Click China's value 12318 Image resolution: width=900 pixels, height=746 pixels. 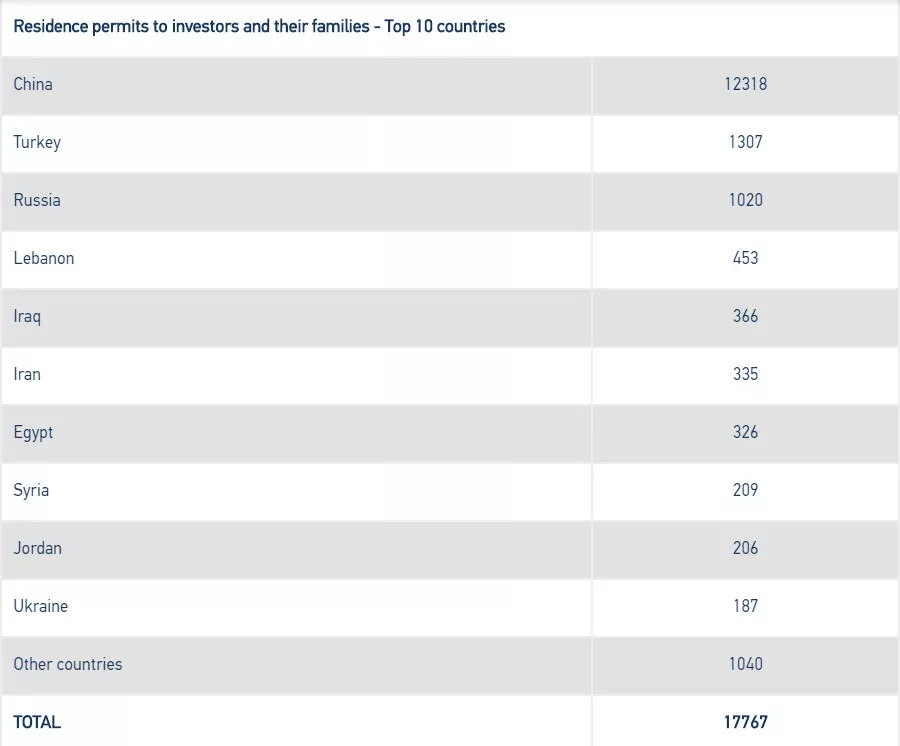point(745,84)
